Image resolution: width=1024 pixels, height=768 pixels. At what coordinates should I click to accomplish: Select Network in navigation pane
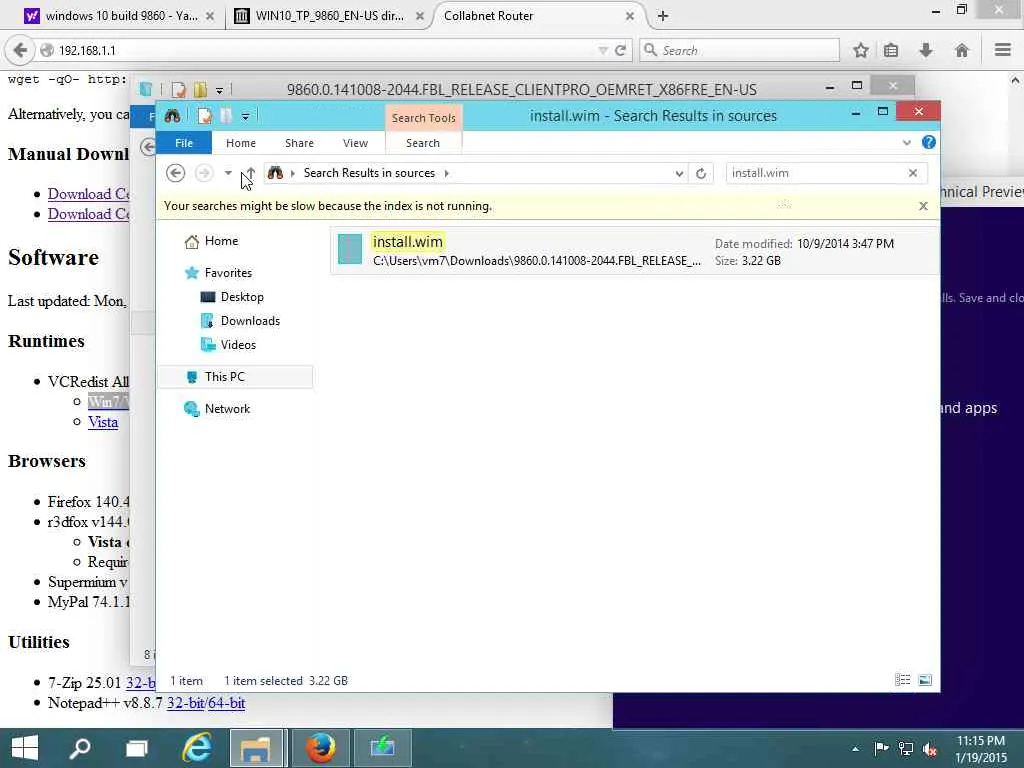(x=227, y=409)
